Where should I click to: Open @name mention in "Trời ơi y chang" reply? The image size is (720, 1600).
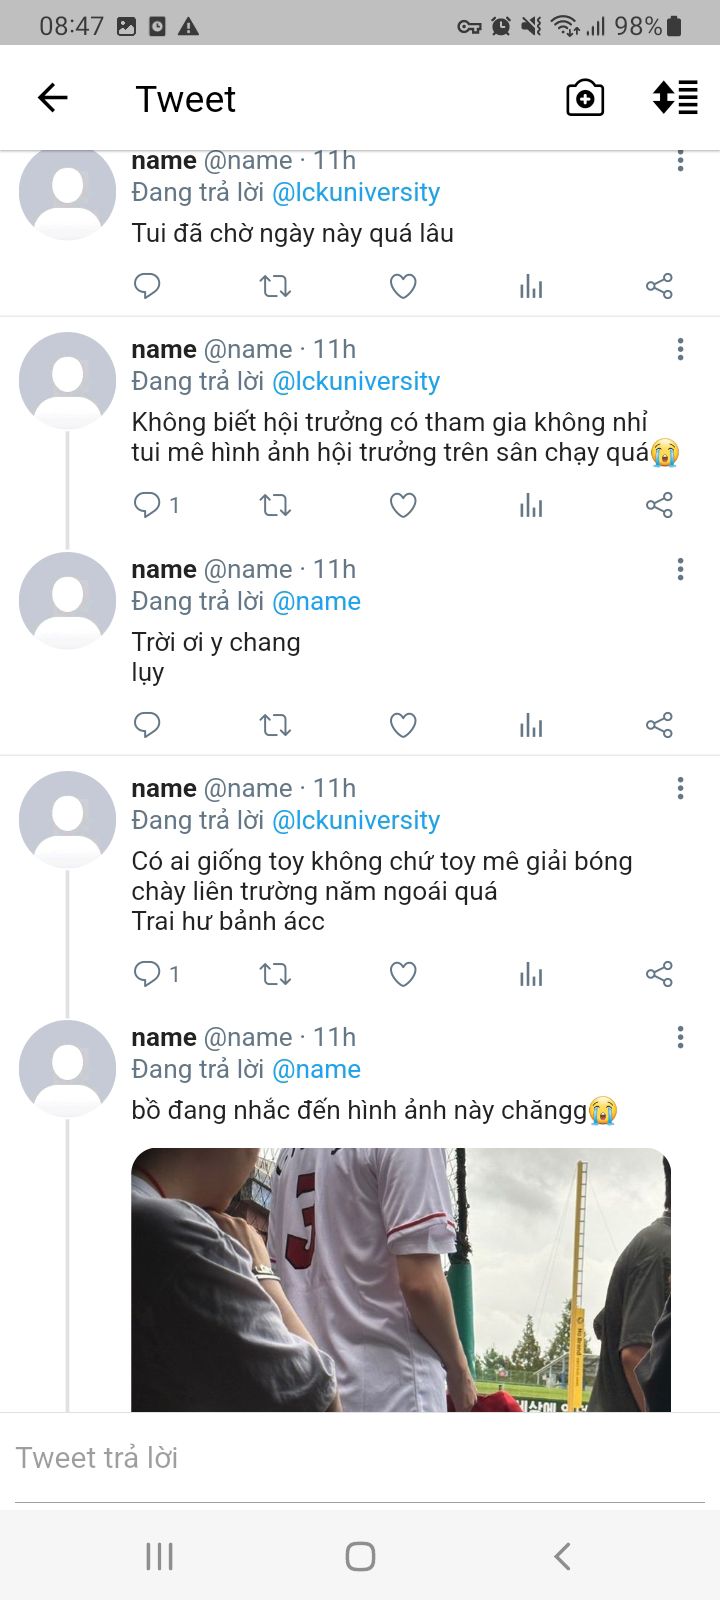(x=316, y=601)
